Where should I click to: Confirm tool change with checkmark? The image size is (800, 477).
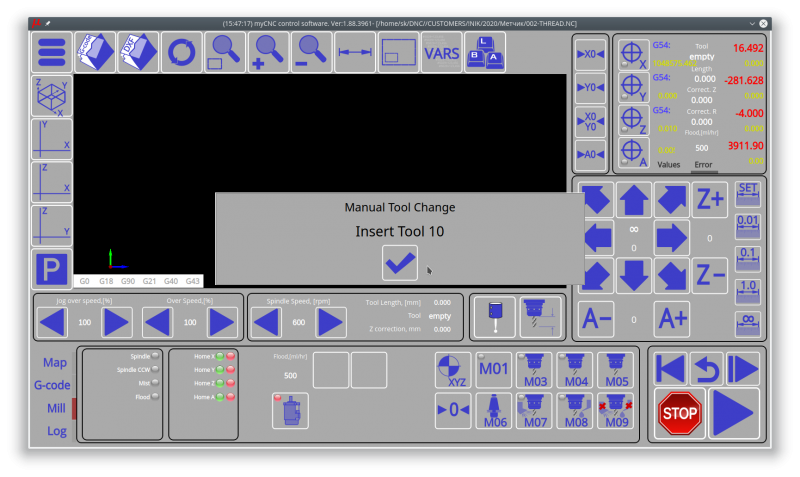tap(400, 263)
